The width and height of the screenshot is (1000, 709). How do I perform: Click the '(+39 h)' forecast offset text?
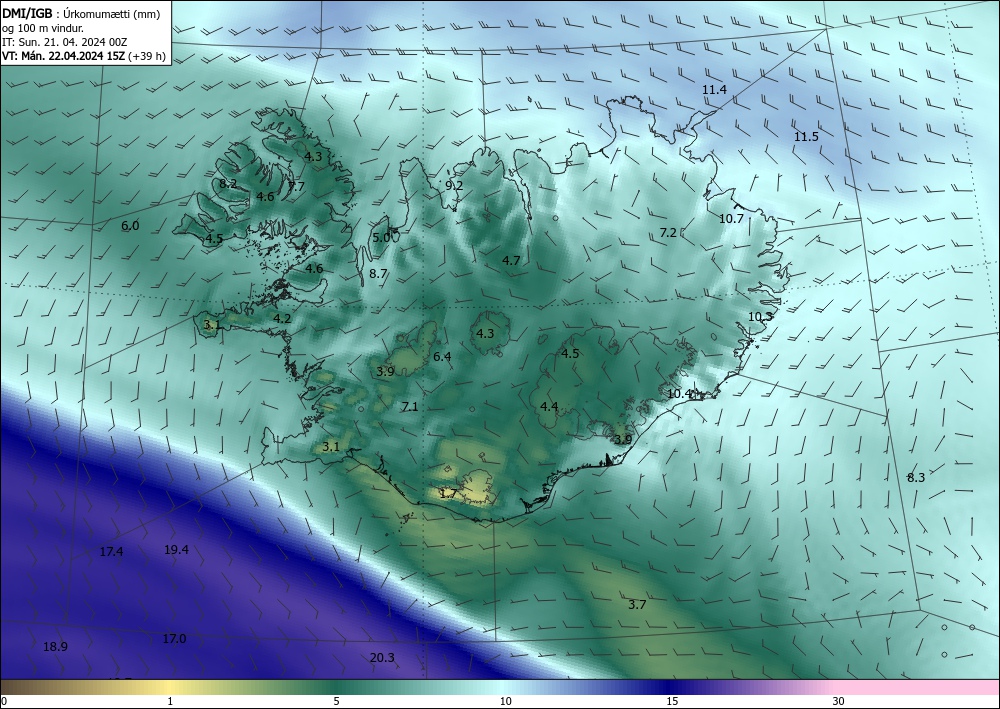point(147,56)
